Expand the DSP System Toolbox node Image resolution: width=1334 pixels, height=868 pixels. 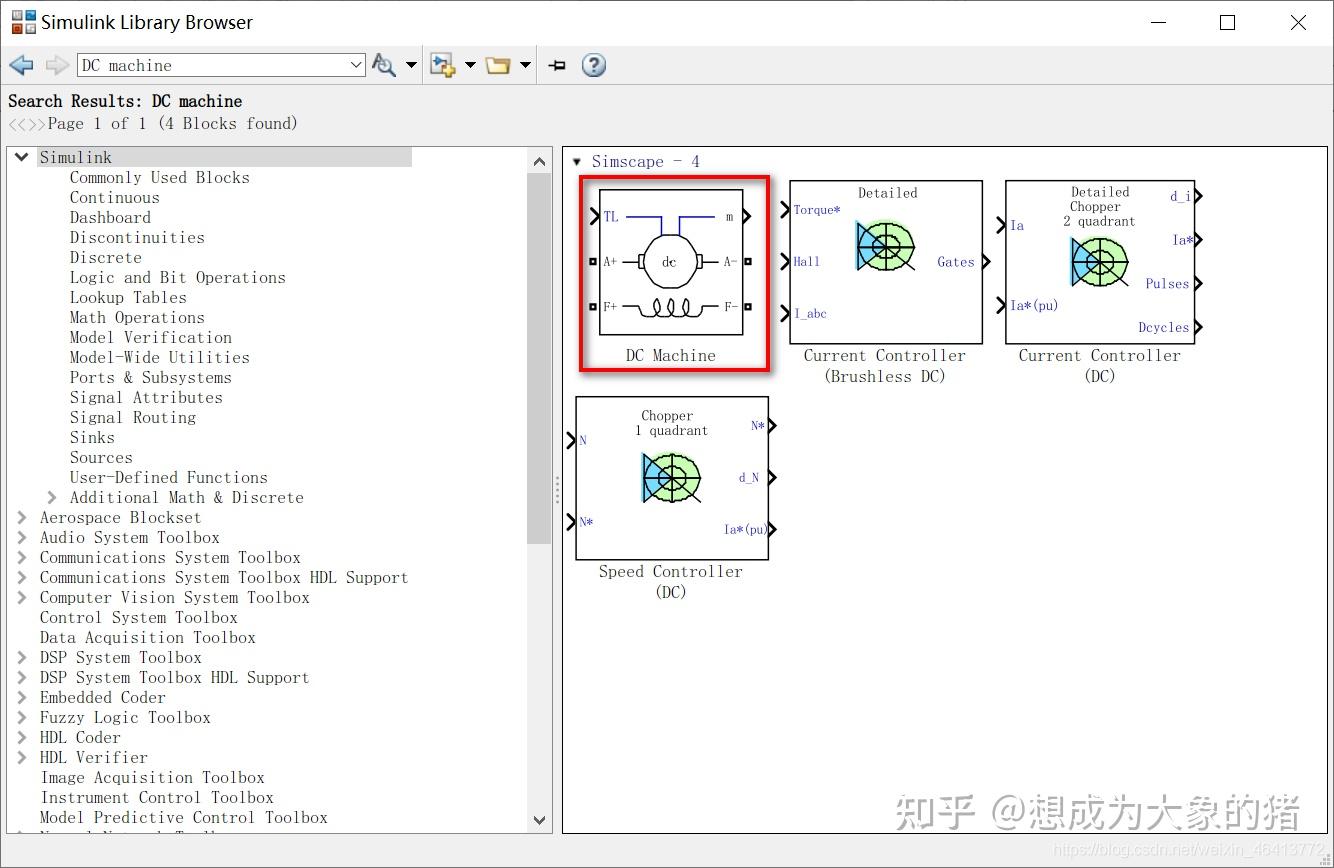click(21, 657)
